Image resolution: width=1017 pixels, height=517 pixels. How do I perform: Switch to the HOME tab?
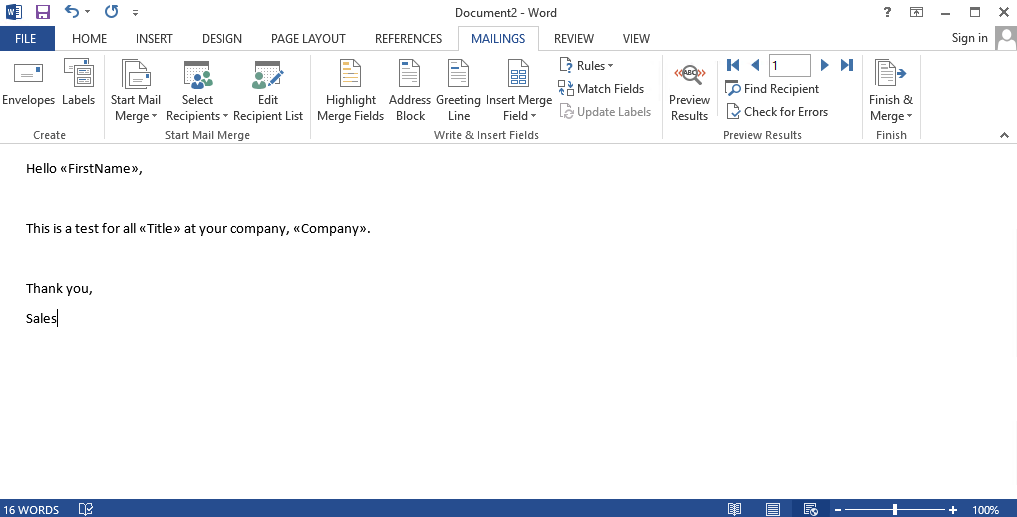(90, 38)
